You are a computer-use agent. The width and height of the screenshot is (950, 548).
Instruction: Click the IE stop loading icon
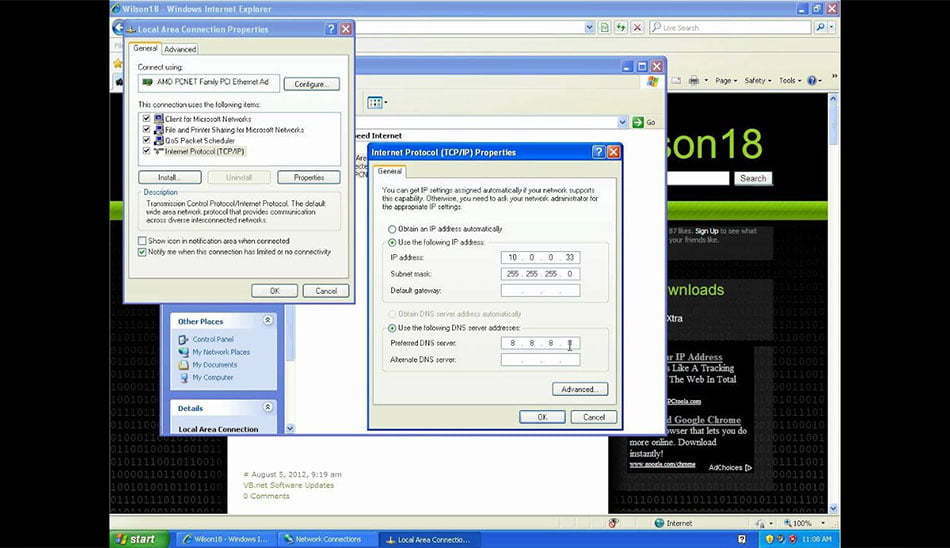637,27
